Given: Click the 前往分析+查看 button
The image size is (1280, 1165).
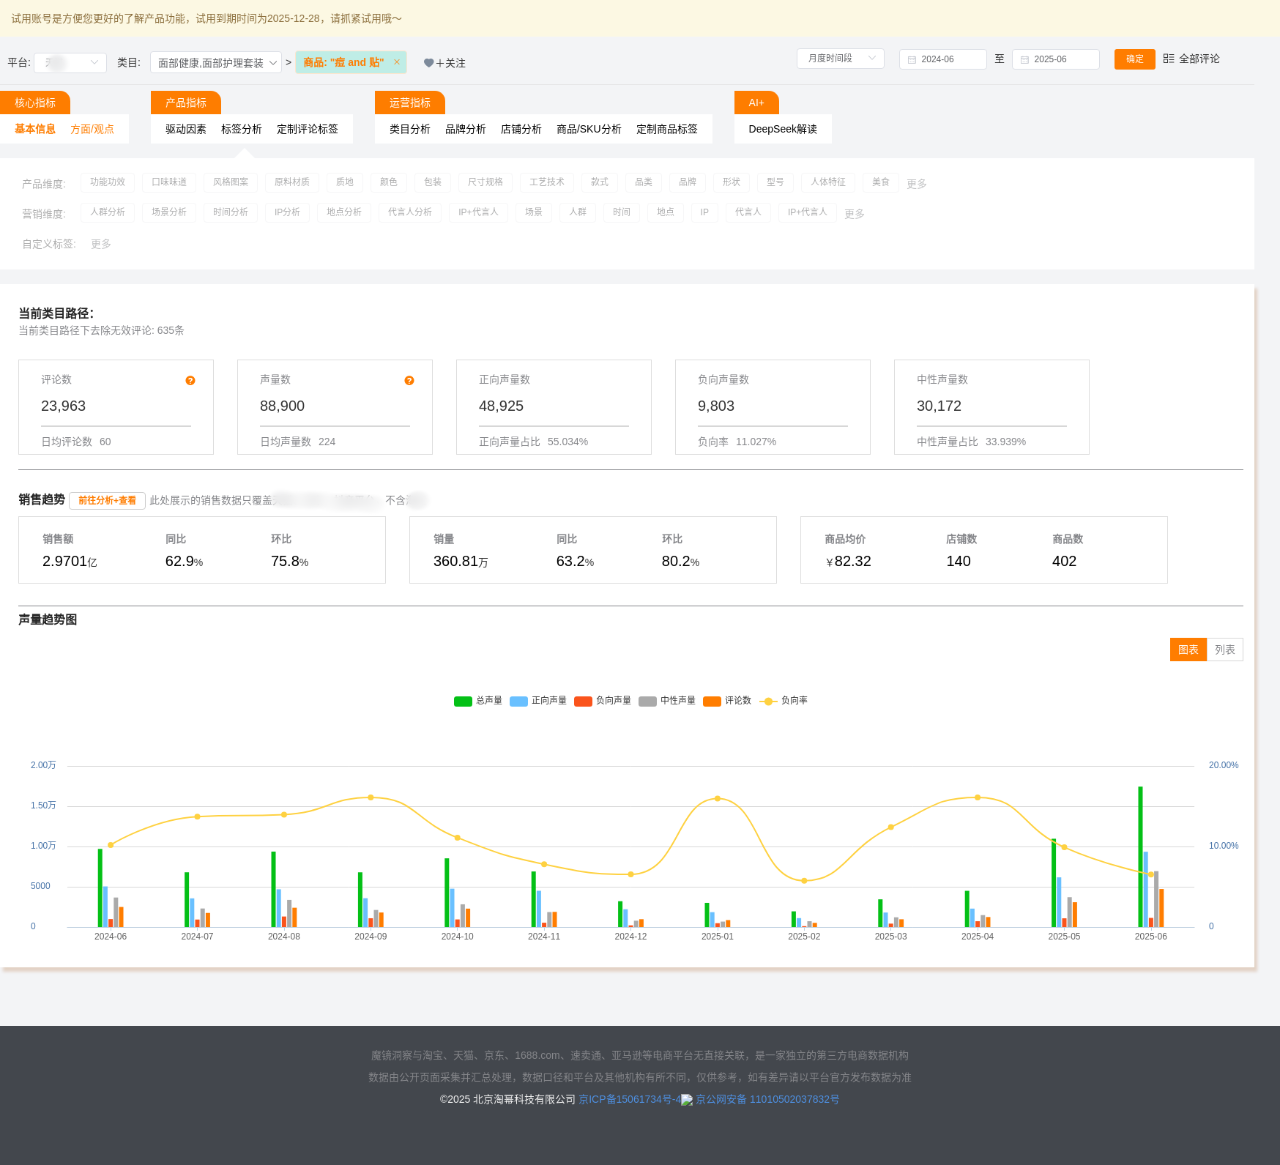Looking at the screenshot, I should coord(107,500).
